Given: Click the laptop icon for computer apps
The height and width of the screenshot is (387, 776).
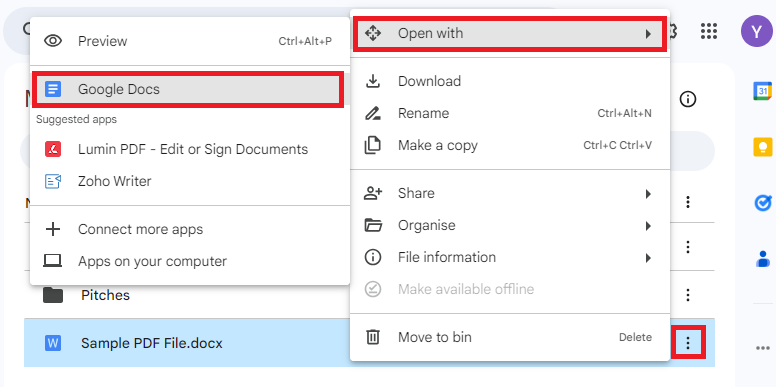Looking at the screenshot, I should 52,261.
